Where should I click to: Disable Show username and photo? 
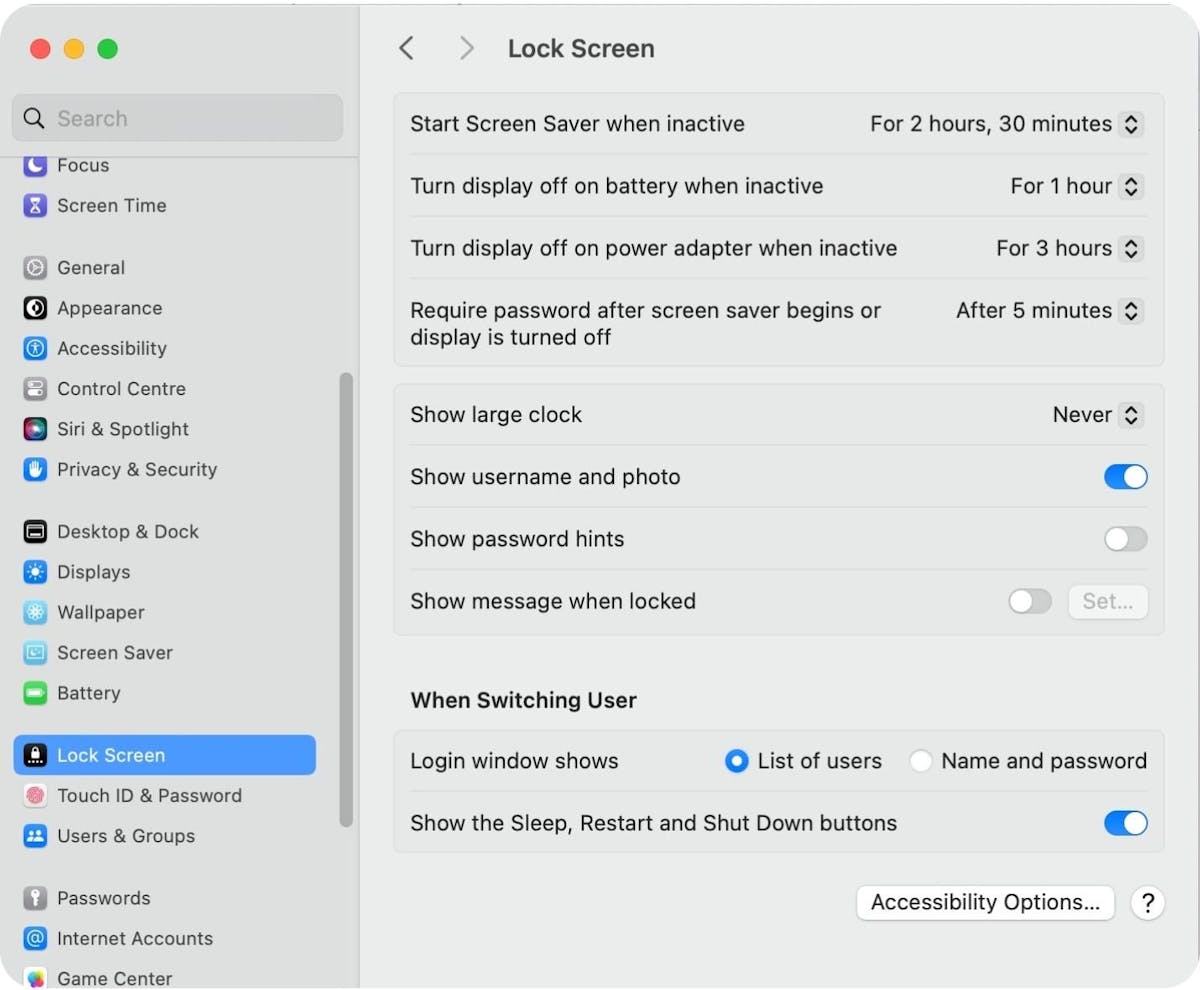(x=1125, y=477)
